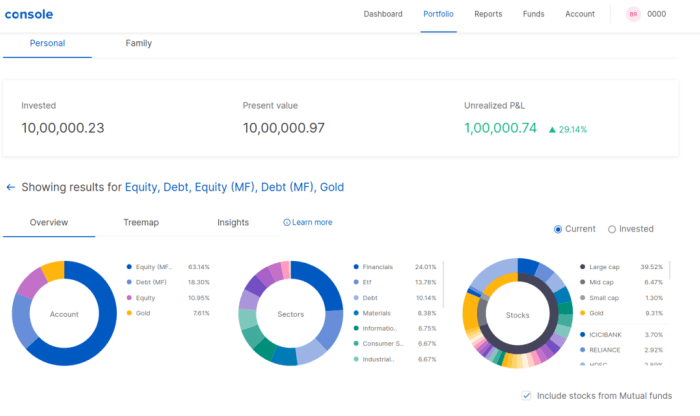Toggle Include stocks from Mutual funds checkbox

click(526, 395)
